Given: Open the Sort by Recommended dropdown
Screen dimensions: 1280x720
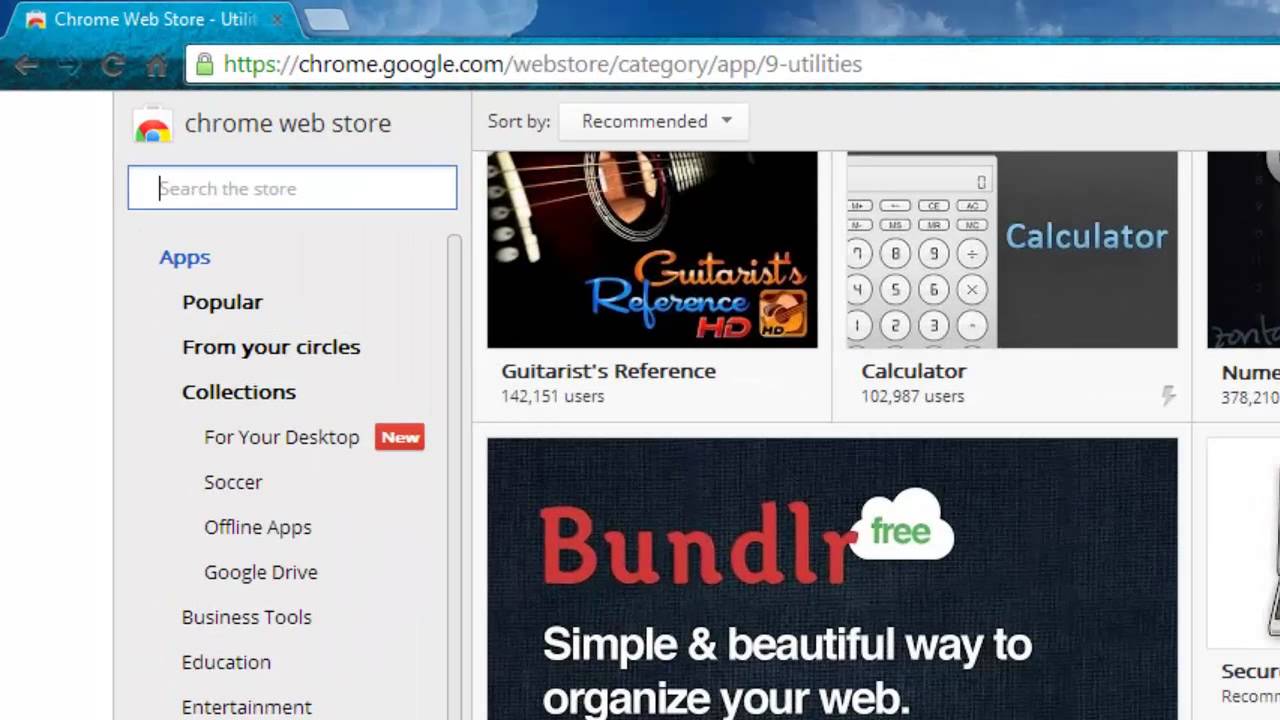Looking at the screenshot, I should click(x=656, y=121).
